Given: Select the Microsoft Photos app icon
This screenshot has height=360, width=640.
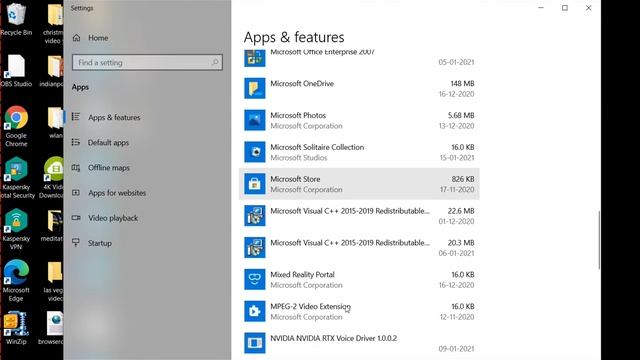Looking at the screenshot, I should 255,120.
